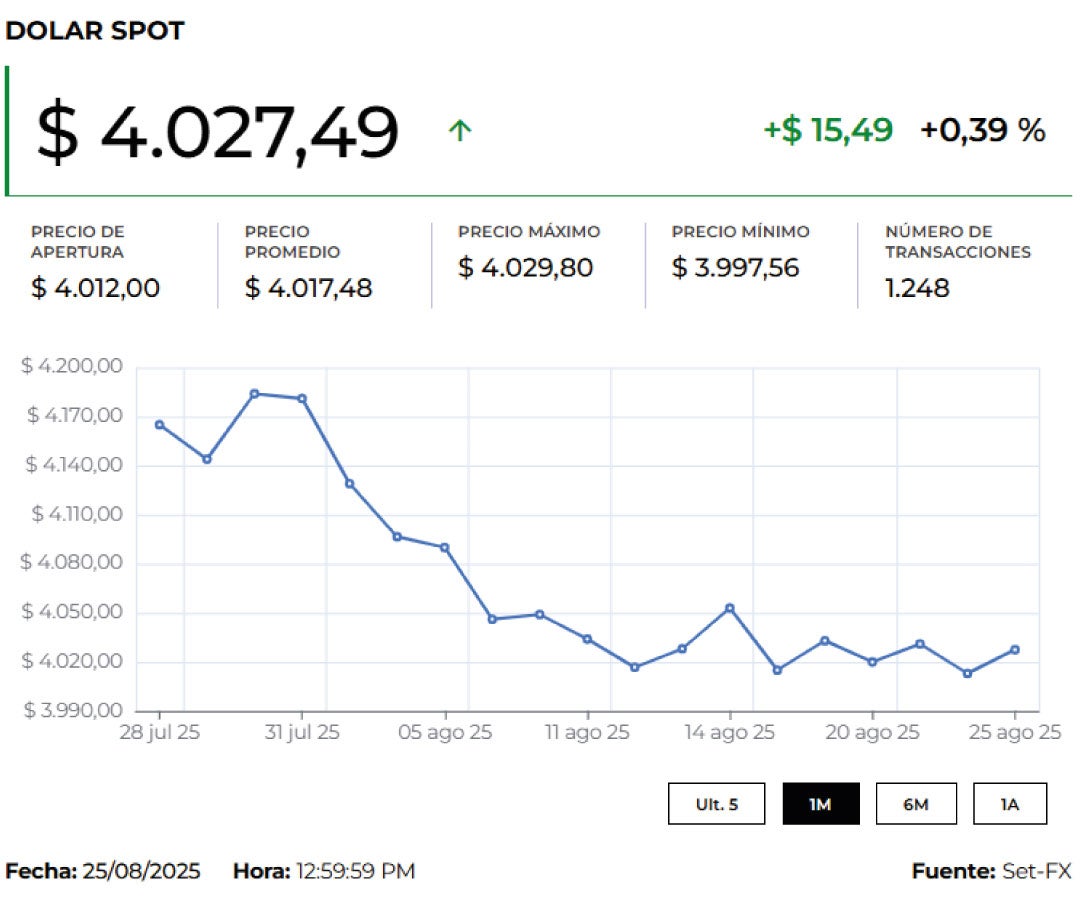Show the 6M chart period

click(x=915, y=804)
